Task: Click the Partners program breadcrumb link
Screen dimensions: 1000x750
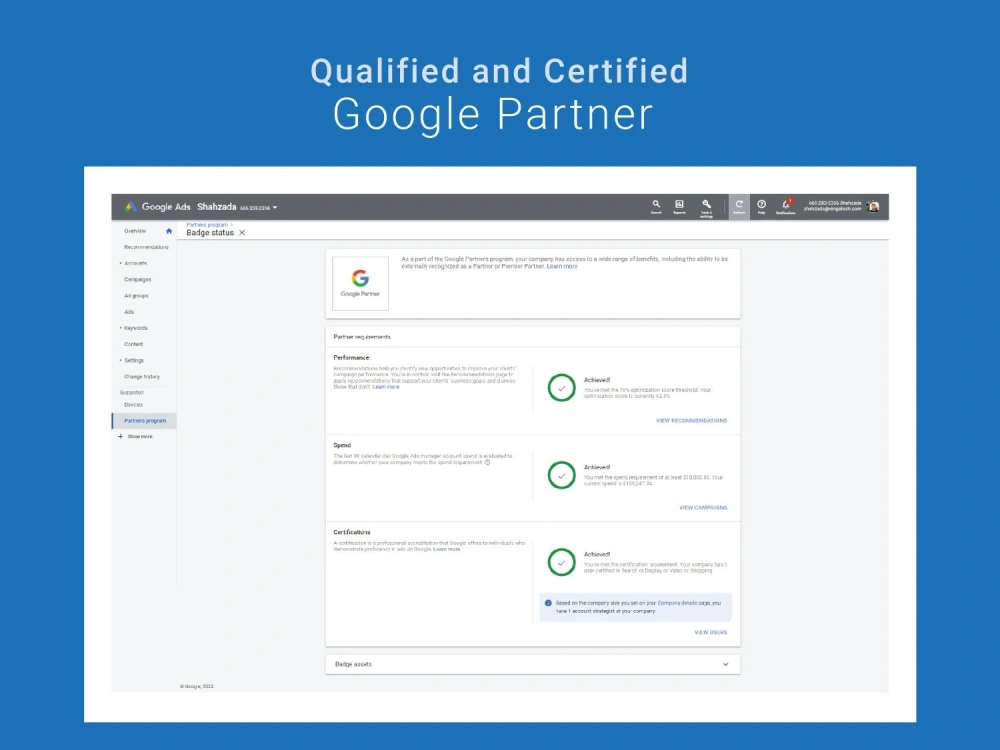Action: coord(207,224)
